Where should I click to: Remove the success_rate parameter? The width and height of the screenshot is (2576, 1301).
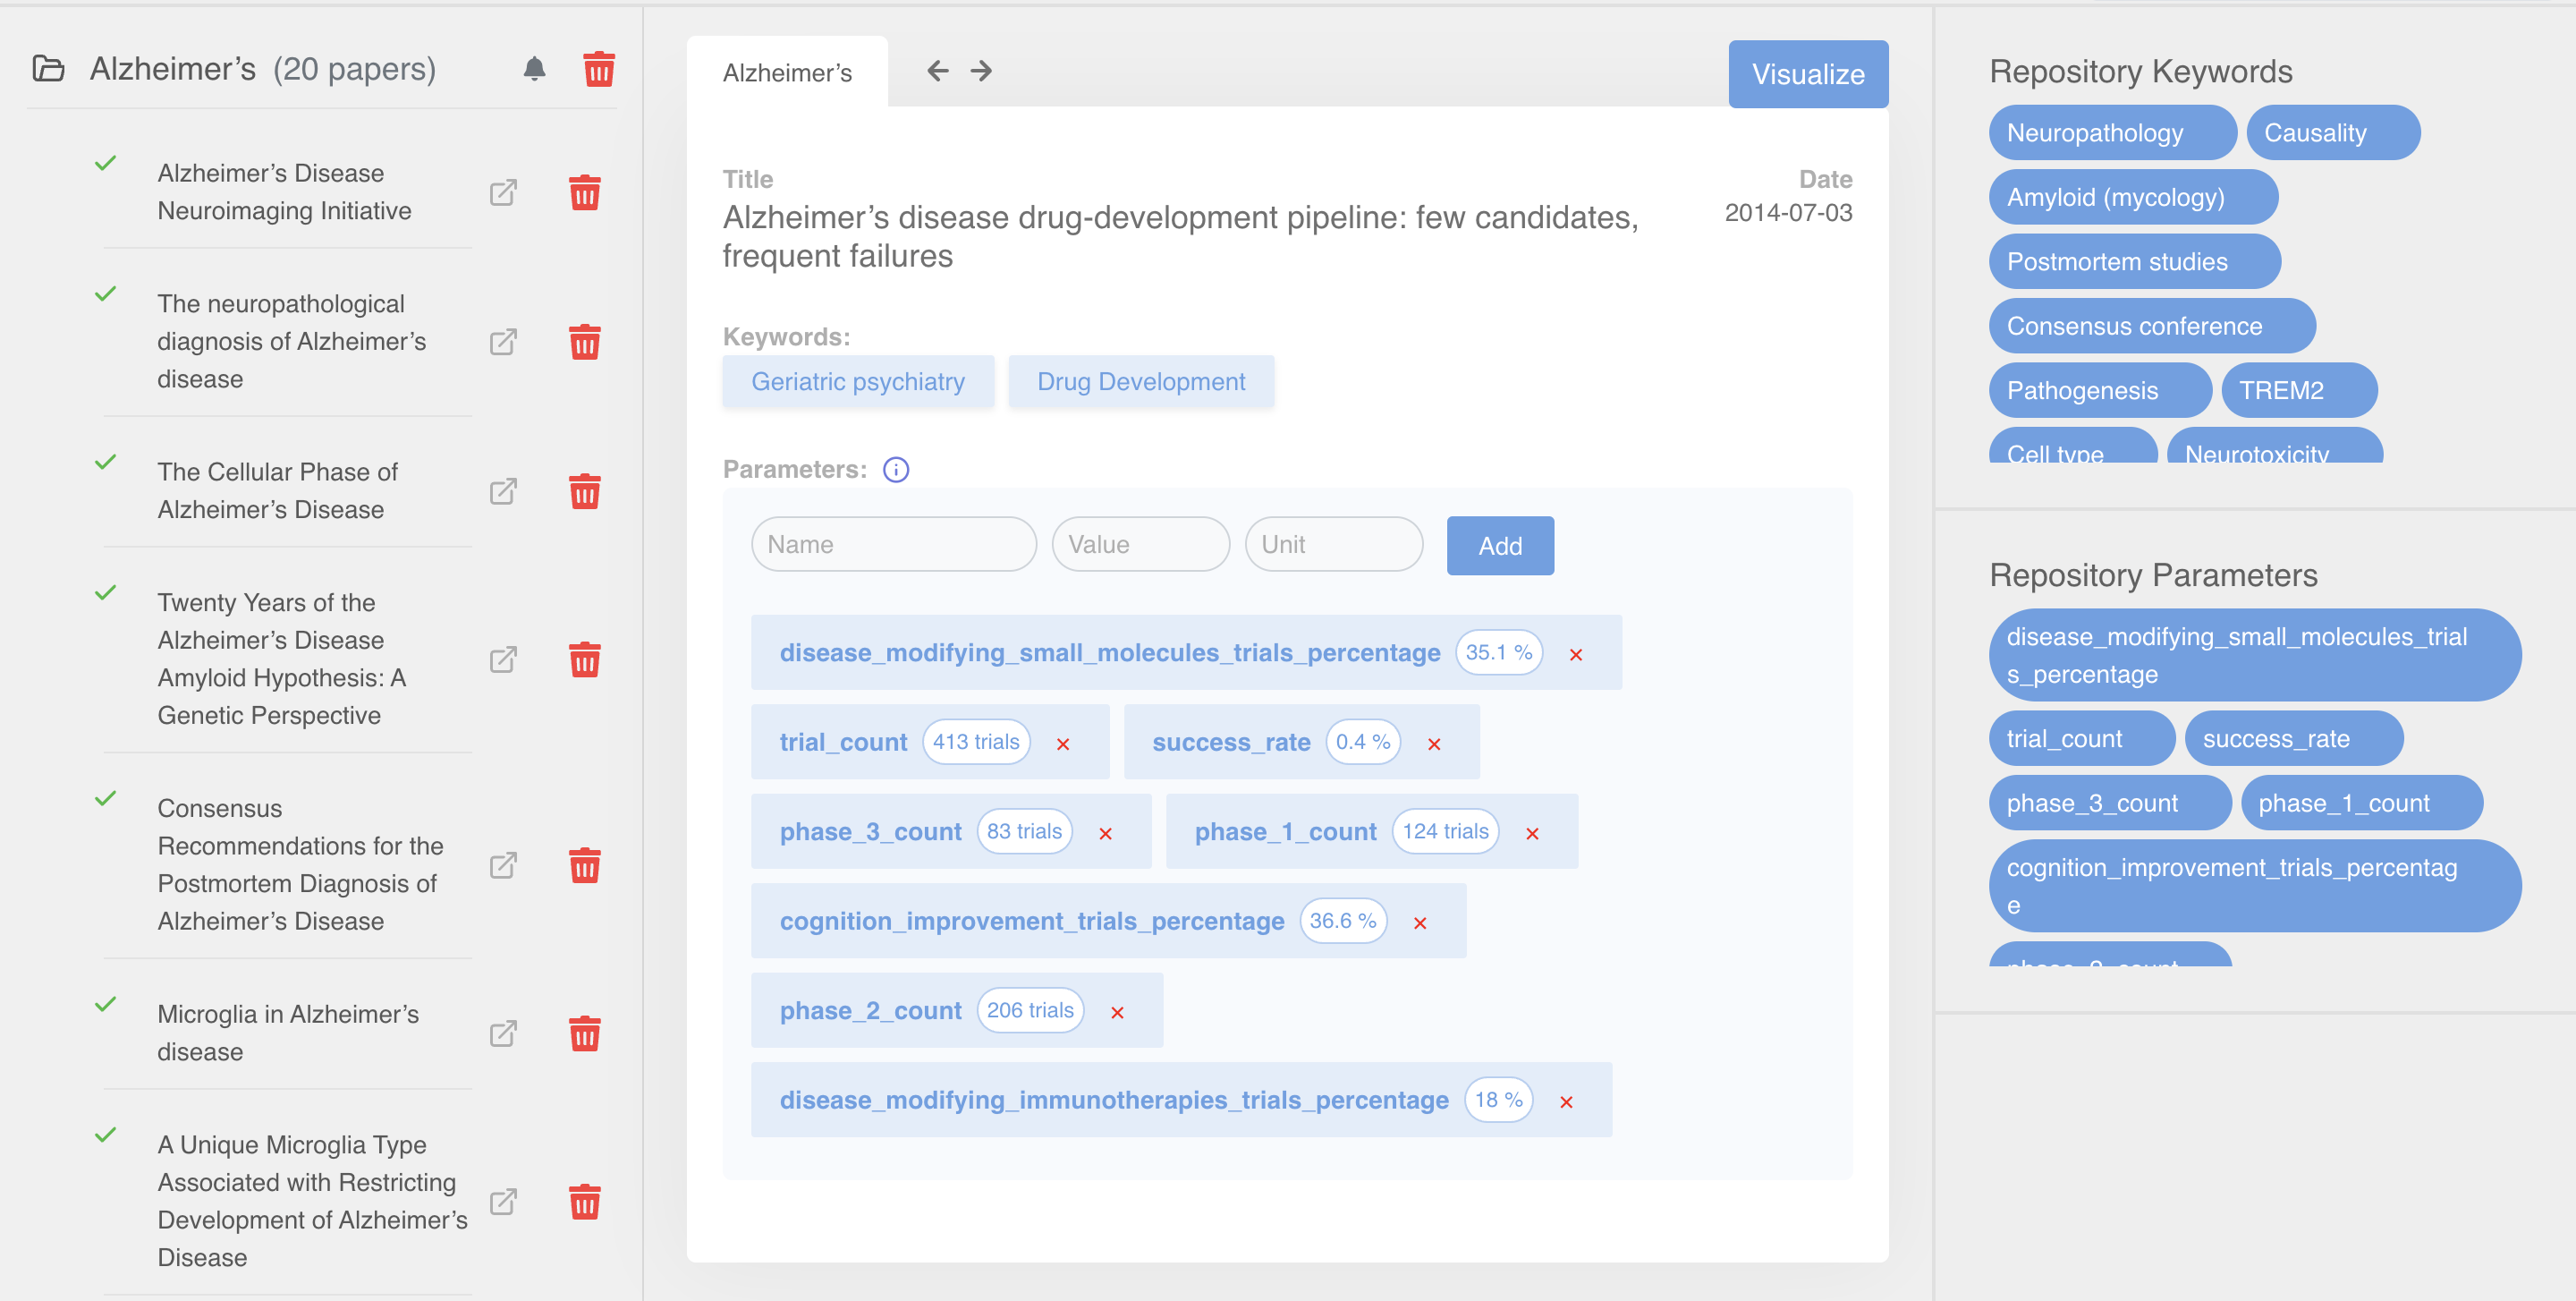(x=1433, y=743)
